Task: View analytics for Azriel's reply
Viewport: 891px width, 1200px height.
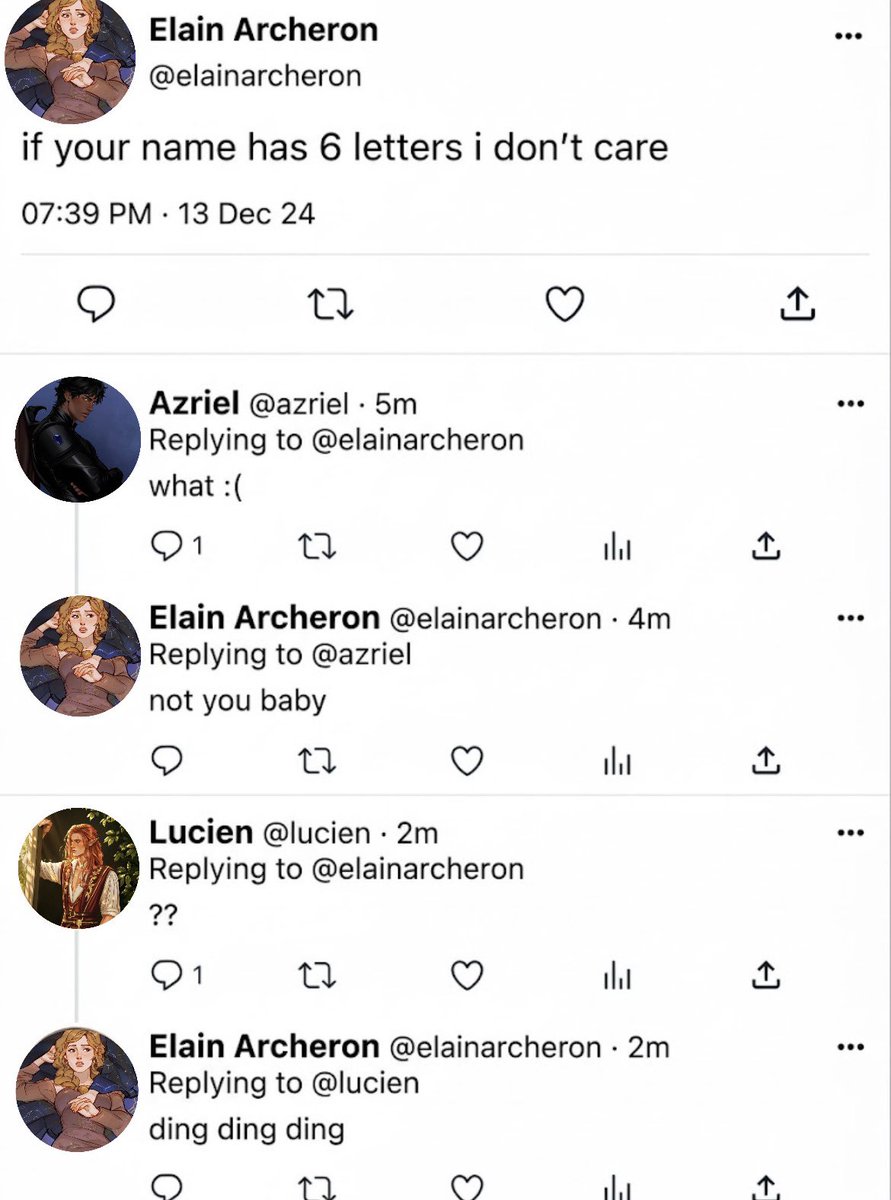Action: (616, 546)
